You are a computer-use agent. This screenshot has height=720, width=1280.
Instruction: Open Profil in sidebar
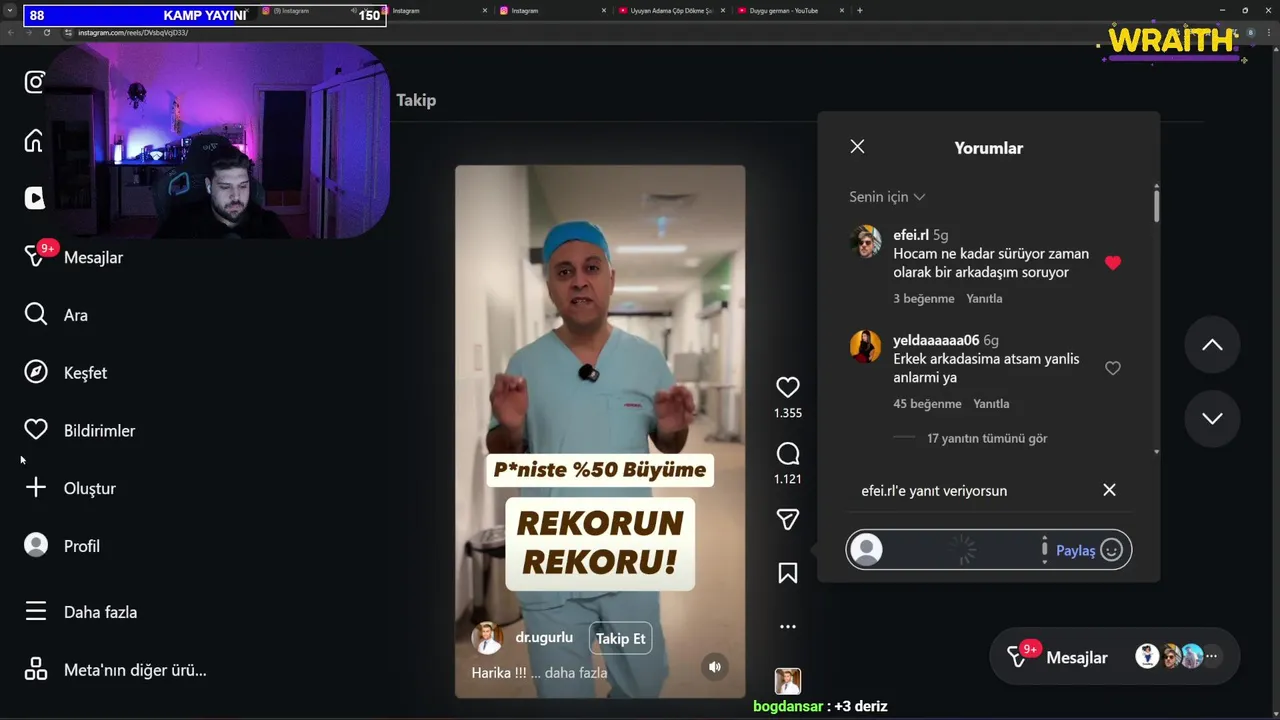(62, 546)
